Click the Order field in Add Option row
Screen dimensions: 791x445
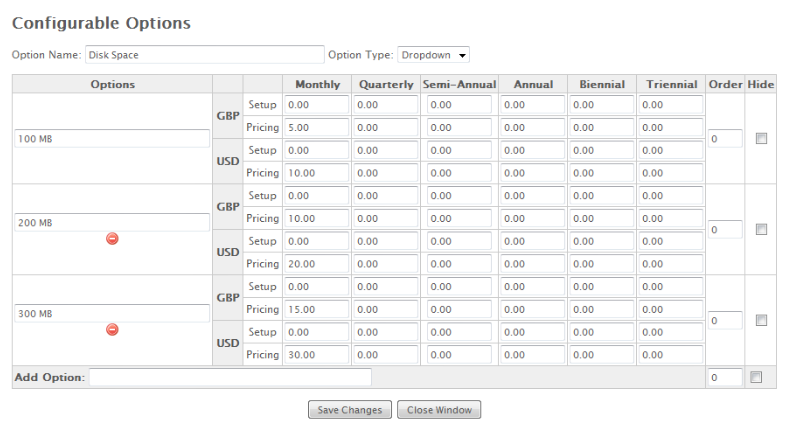point(725,377)
